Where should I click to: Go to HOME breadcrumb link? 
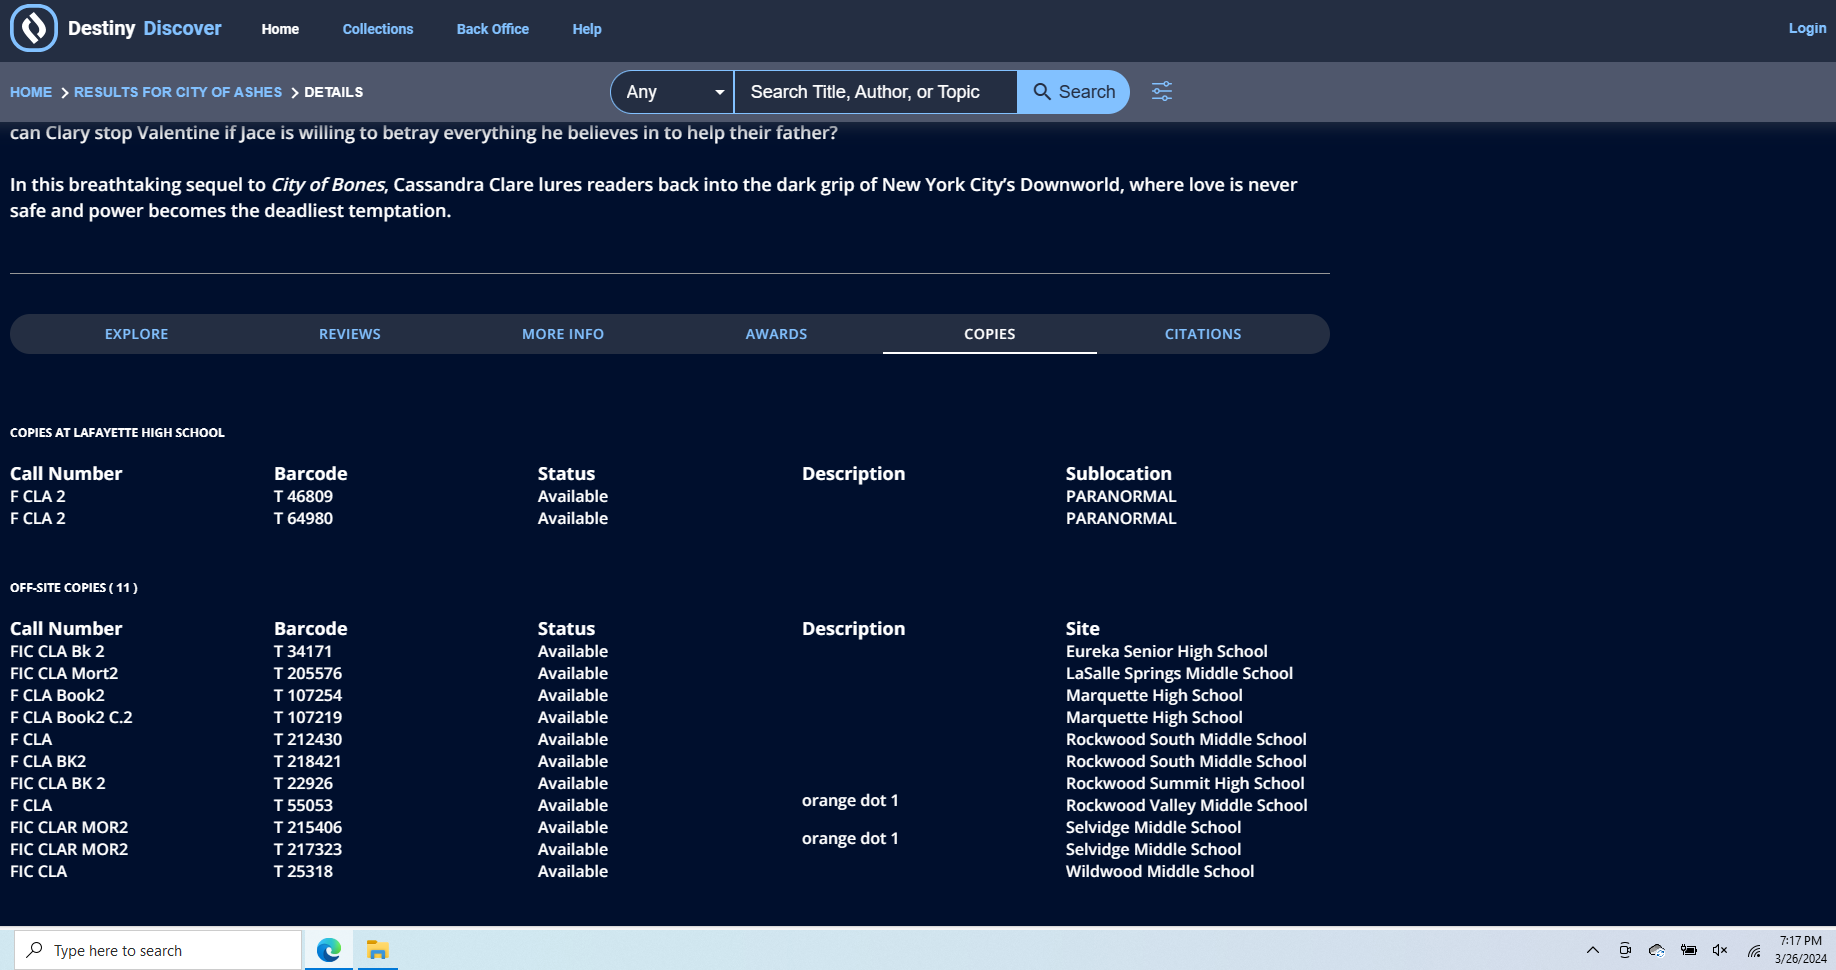[31, 92]
